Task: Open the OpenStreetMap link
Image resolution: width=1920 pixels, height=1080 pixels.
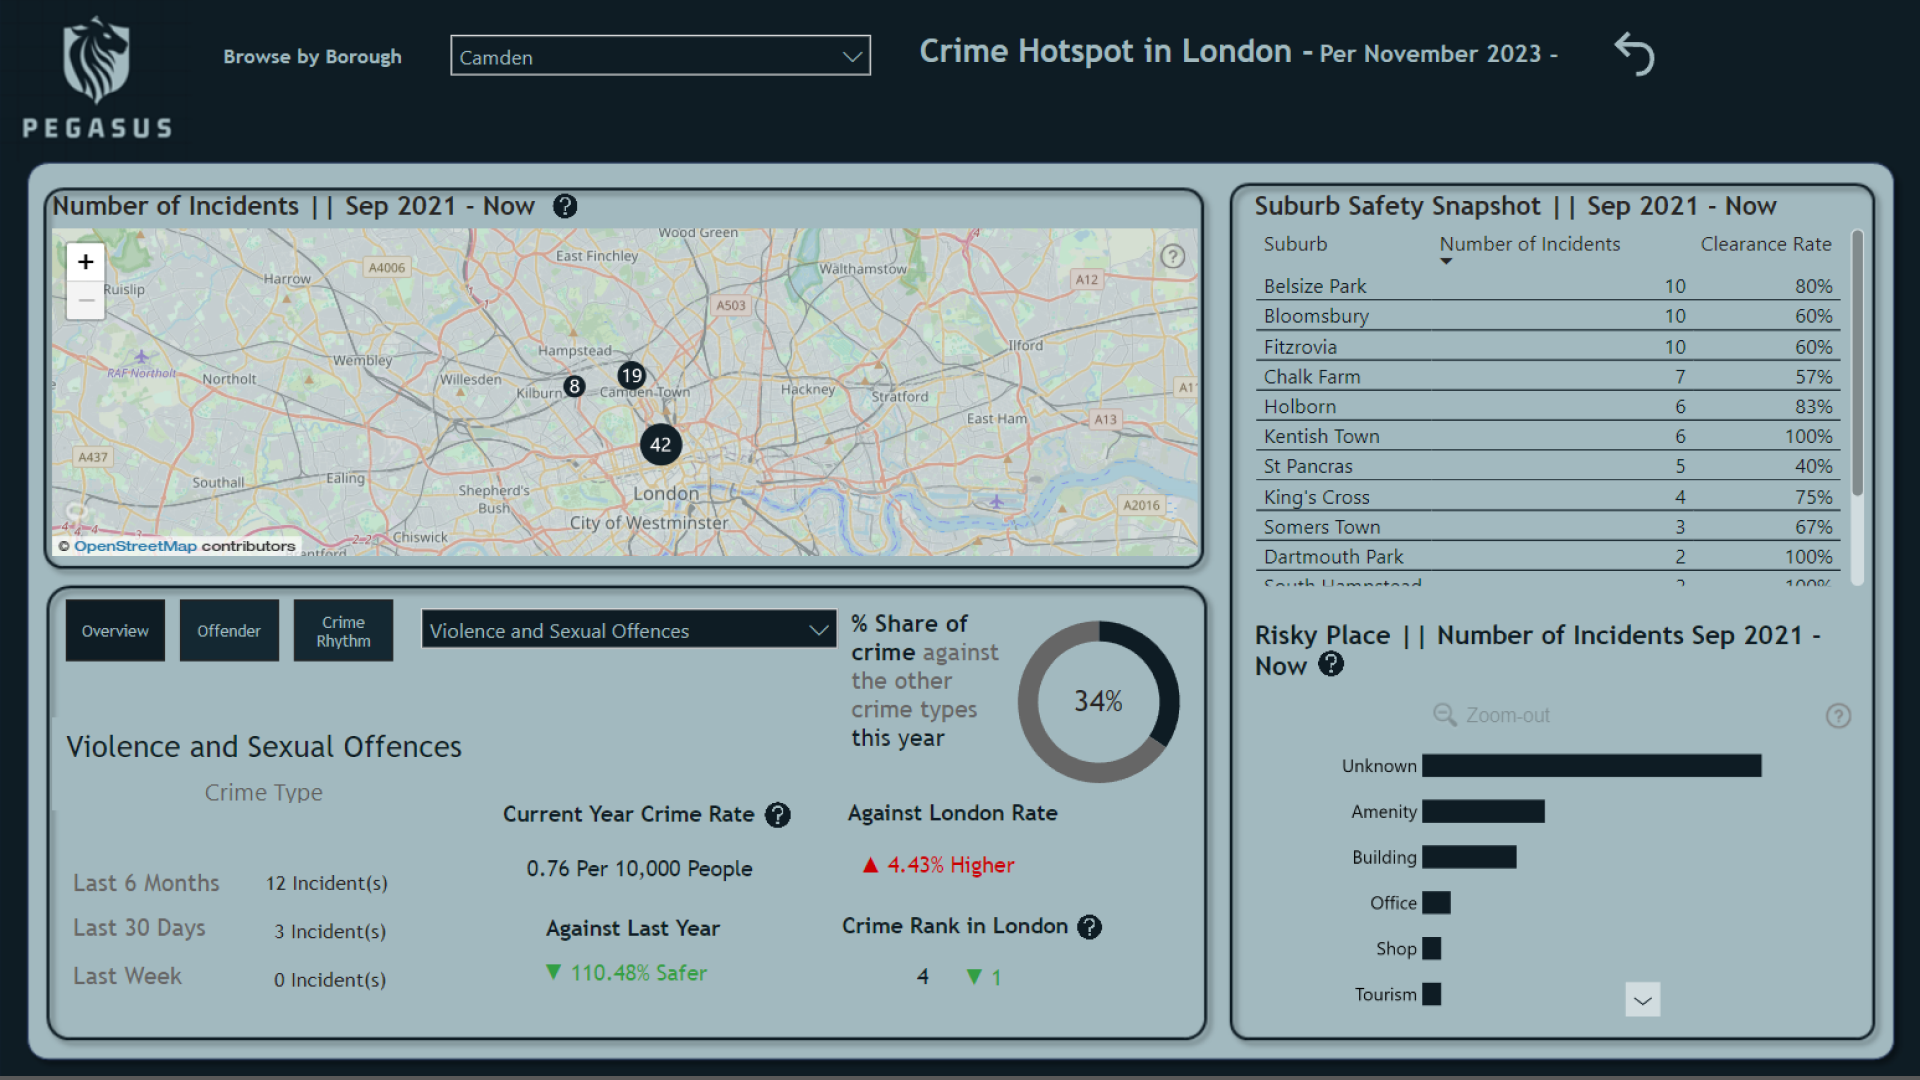Action: [x=135, y=546]
